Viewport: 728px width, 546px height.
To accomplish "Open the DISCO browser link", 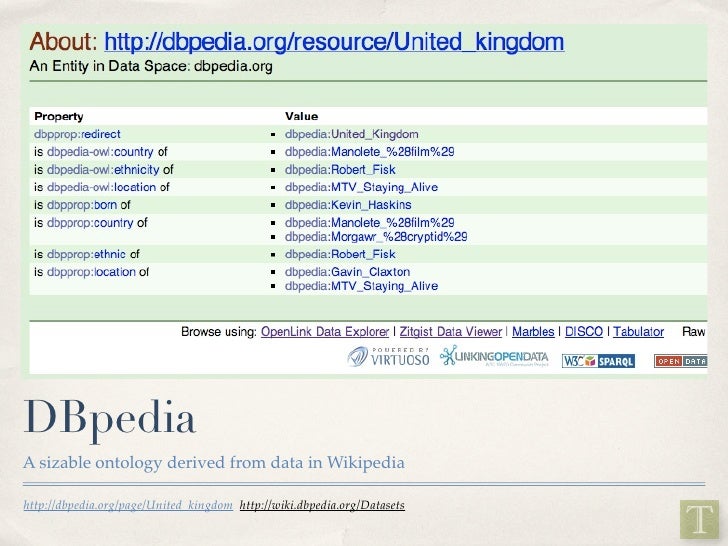I will 584,332.
